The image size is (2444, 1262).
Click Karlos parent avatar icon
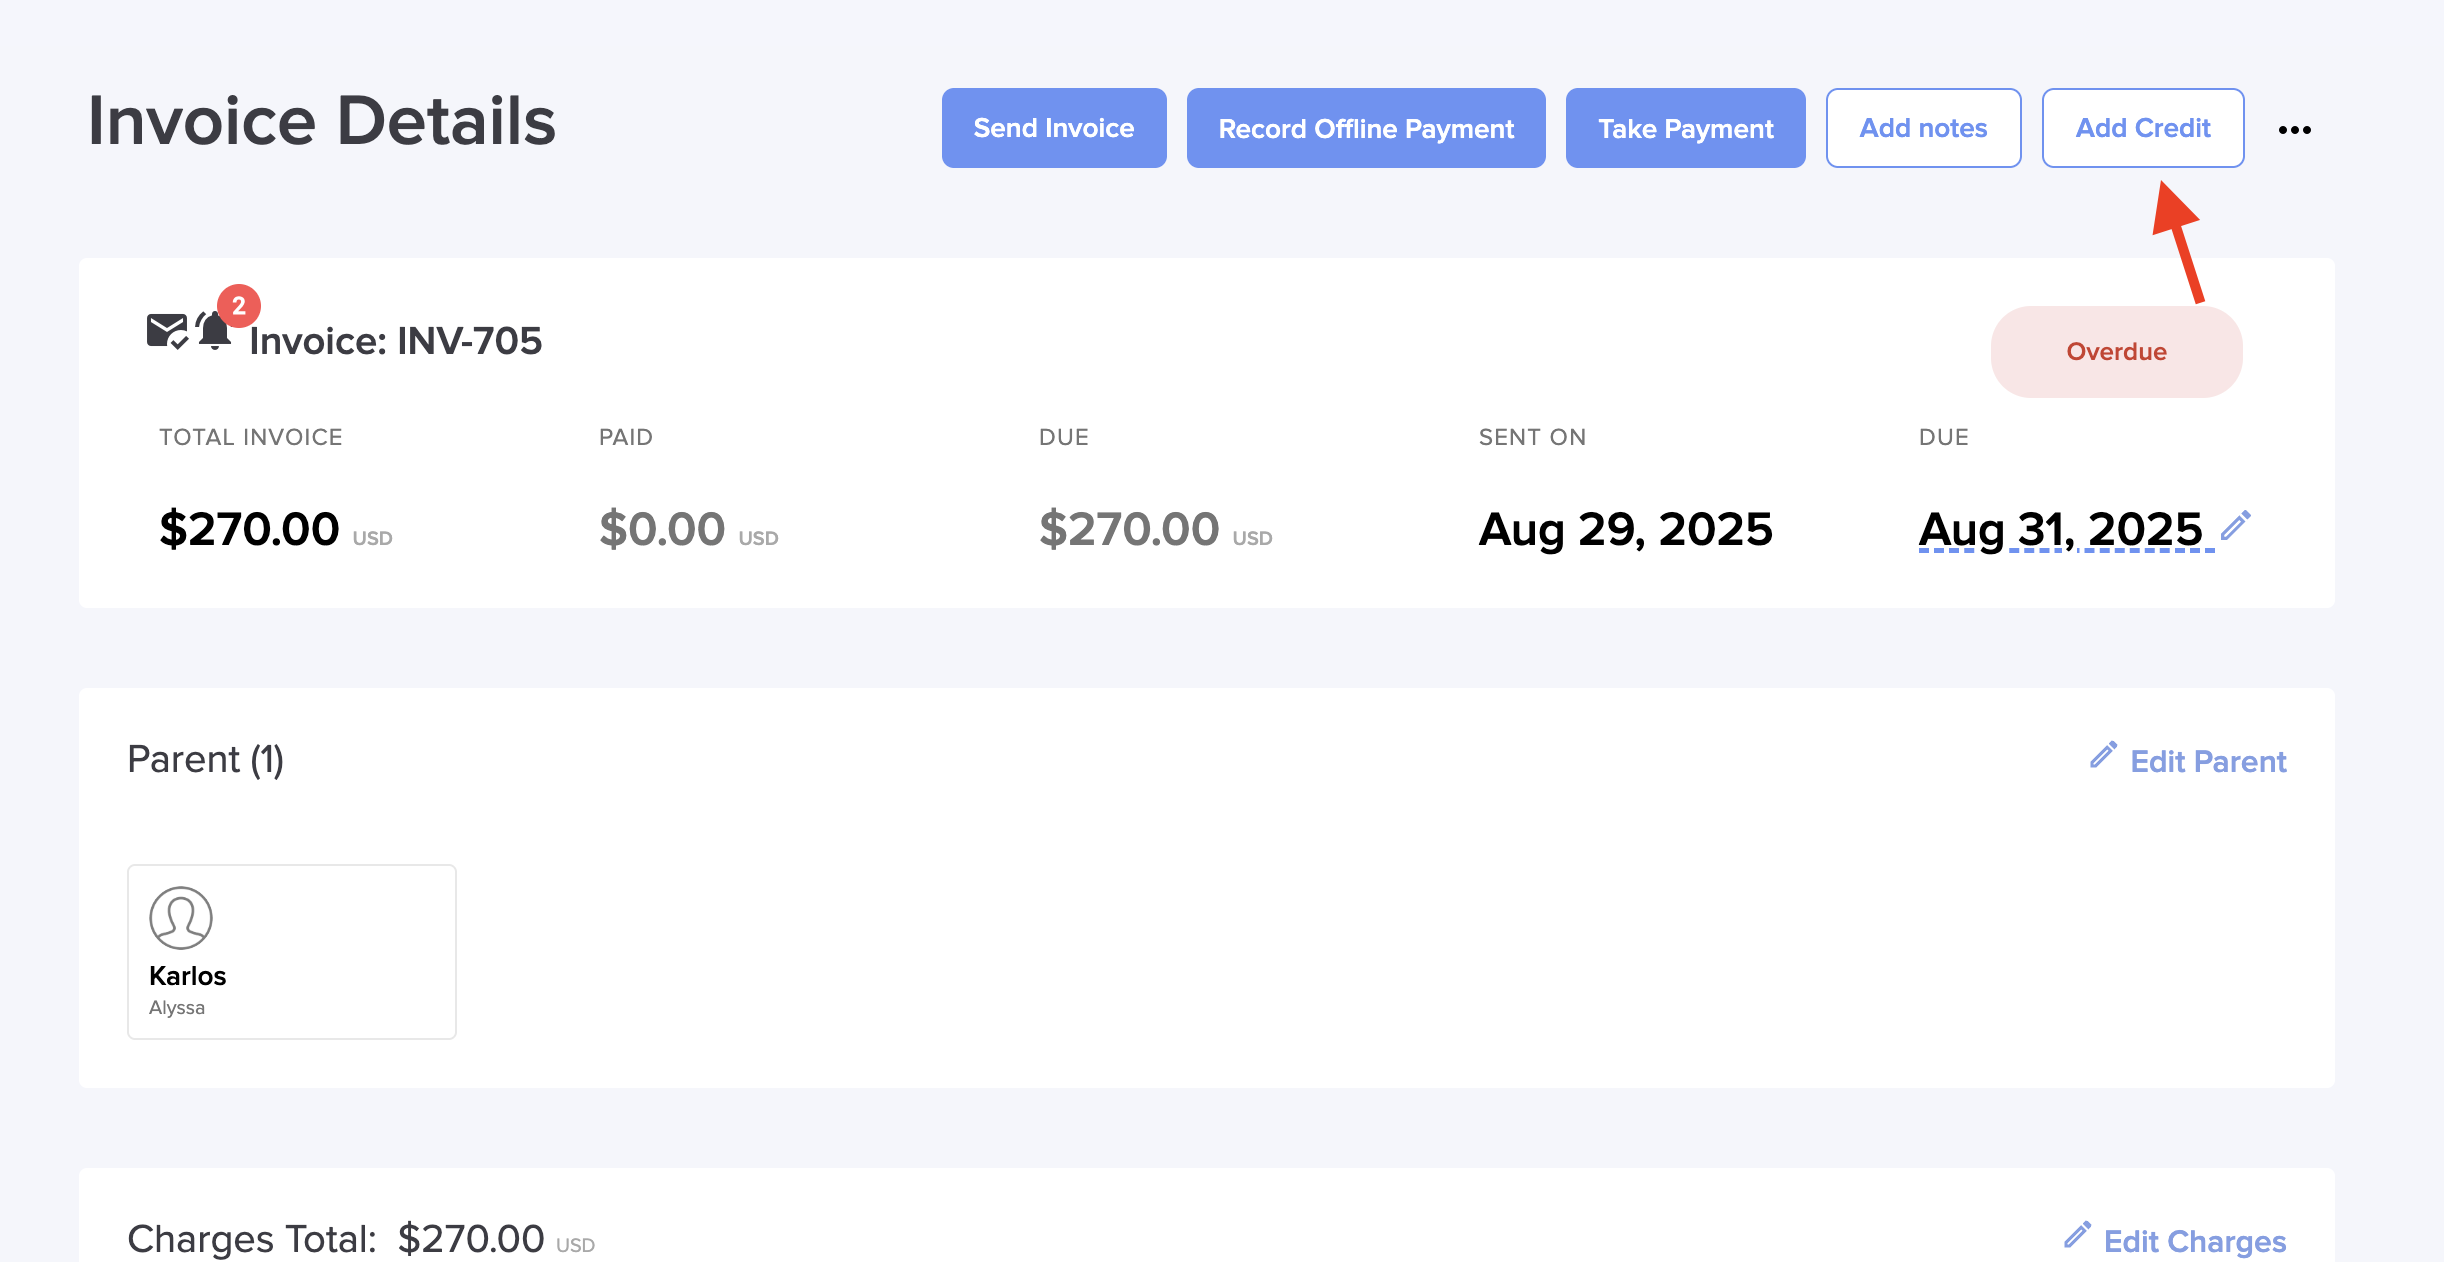pos(181,918)
